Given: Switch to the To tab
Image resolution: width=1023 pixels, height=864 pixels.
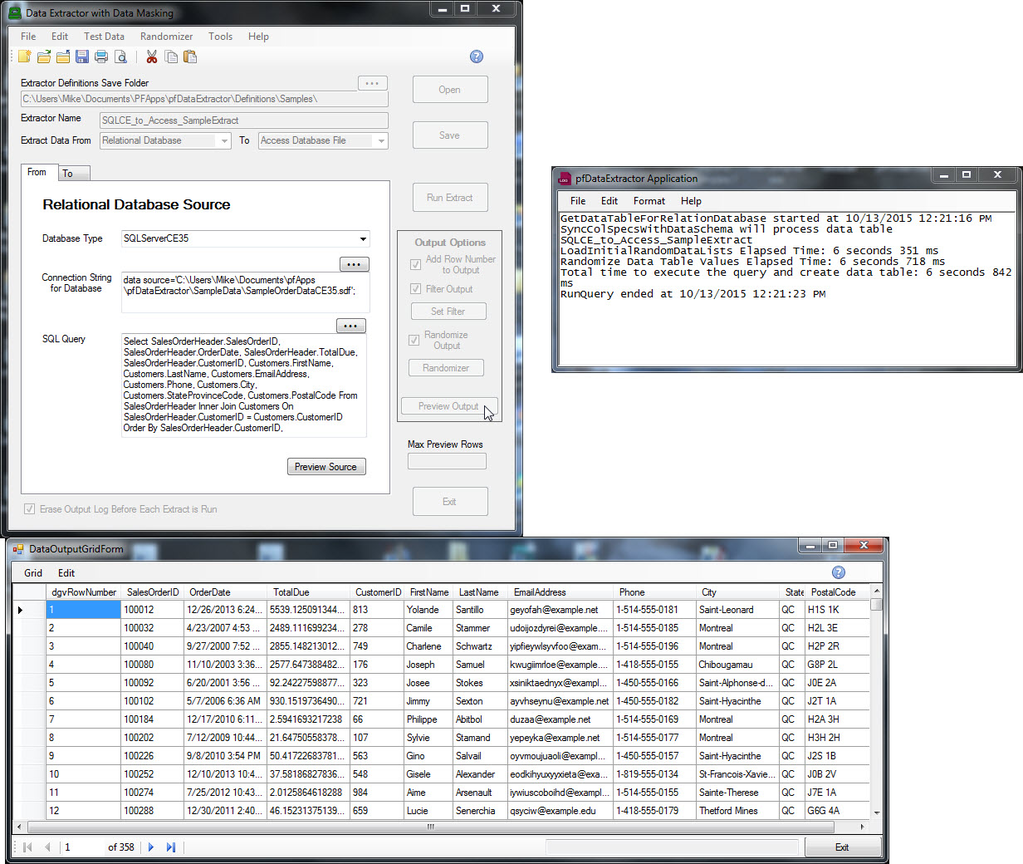Looking at the screenshot, I should 68,174.
